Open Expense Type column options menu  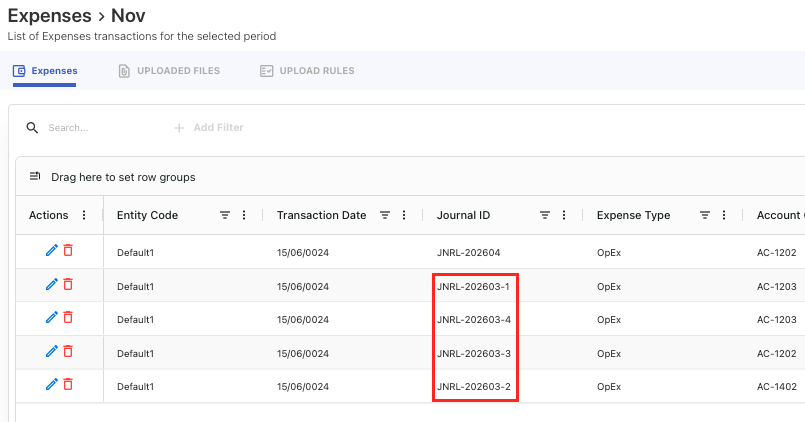[724, 215]
